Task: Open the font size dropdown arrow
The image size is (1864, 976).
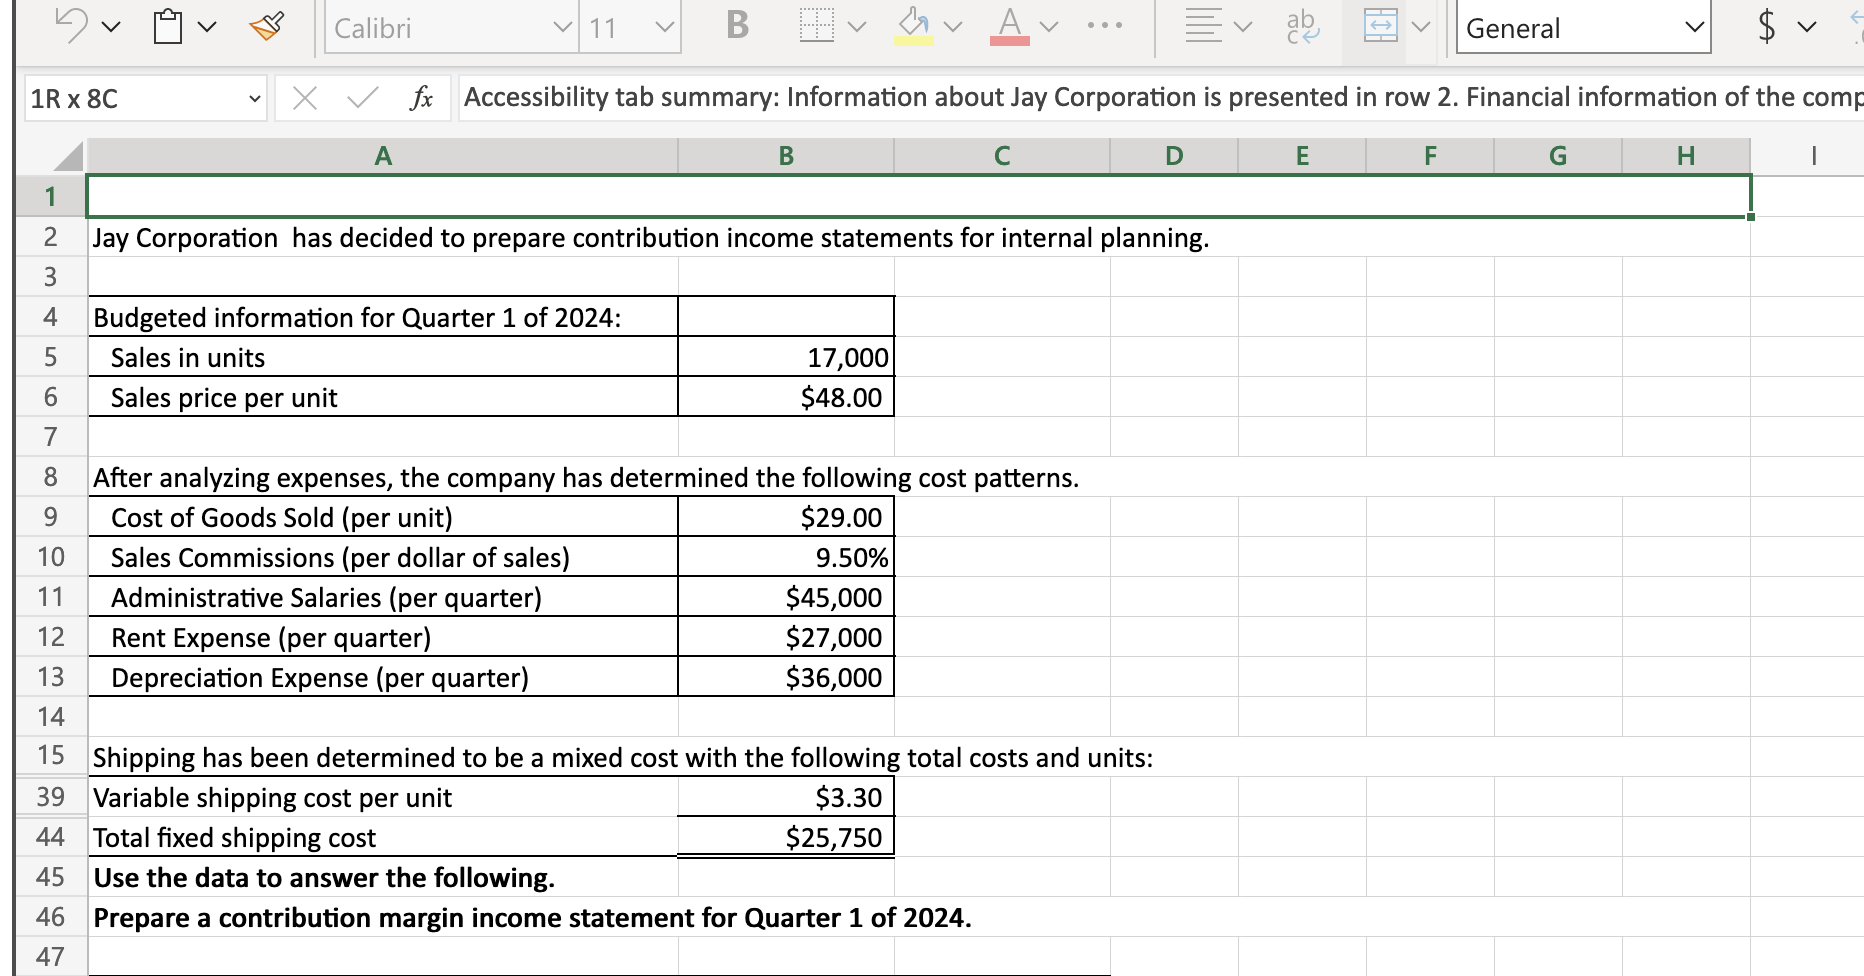Action: (x=664, y=28)
